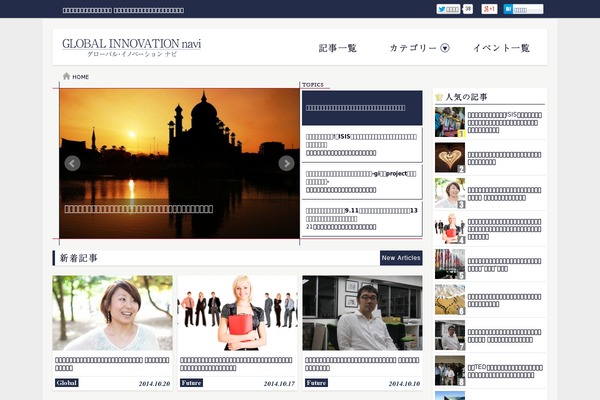The image size is (600, 400).
Task: Open article title dated 2014.10.20
Action: click(x=112, y=364)
